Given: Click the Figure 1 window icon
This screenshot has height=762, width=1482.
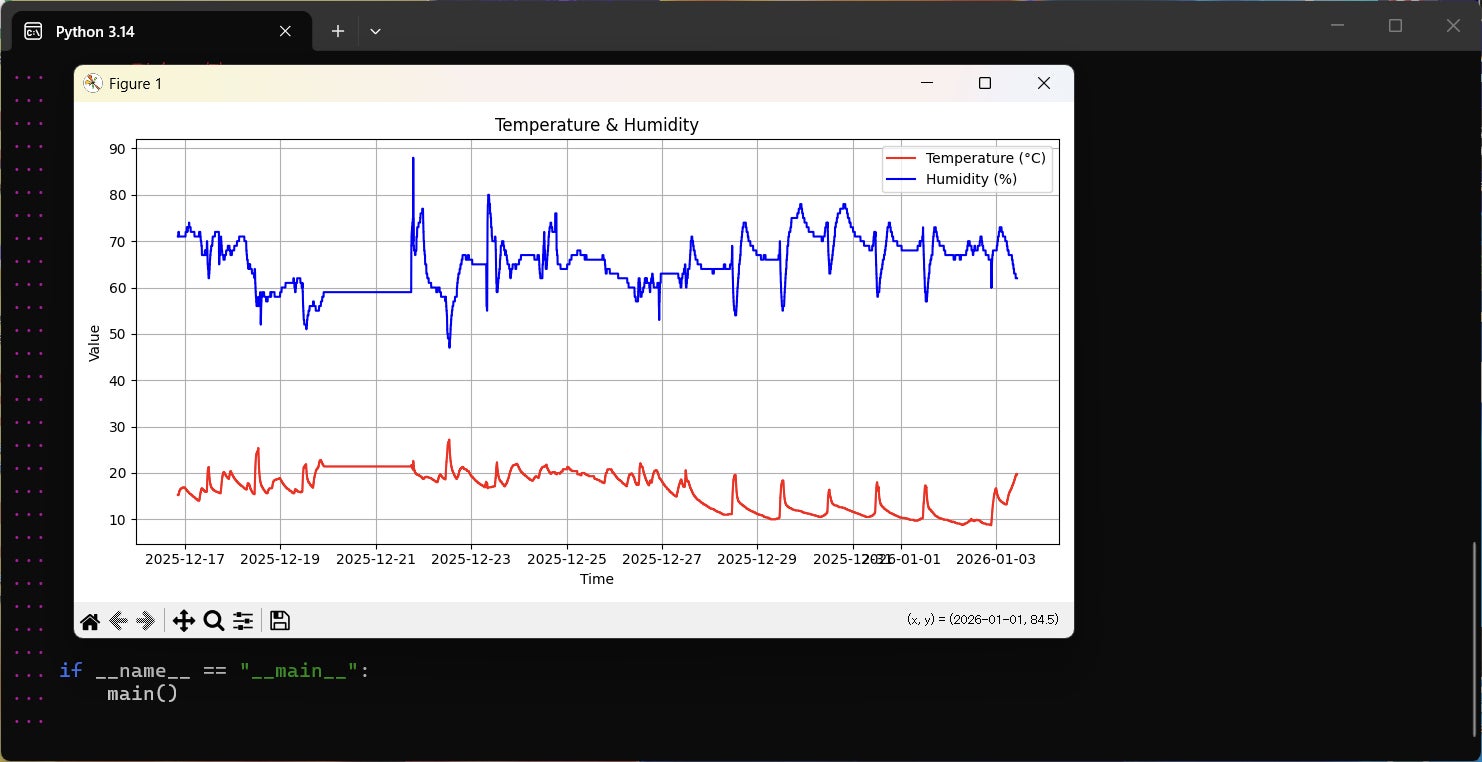Looking at the screenshot, I should pos(93,84).
